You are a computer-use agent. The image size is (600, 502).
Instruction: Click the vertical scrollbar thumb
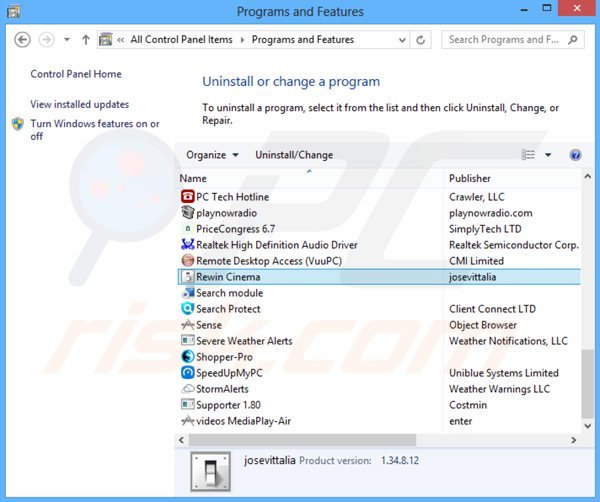[587, 384]
